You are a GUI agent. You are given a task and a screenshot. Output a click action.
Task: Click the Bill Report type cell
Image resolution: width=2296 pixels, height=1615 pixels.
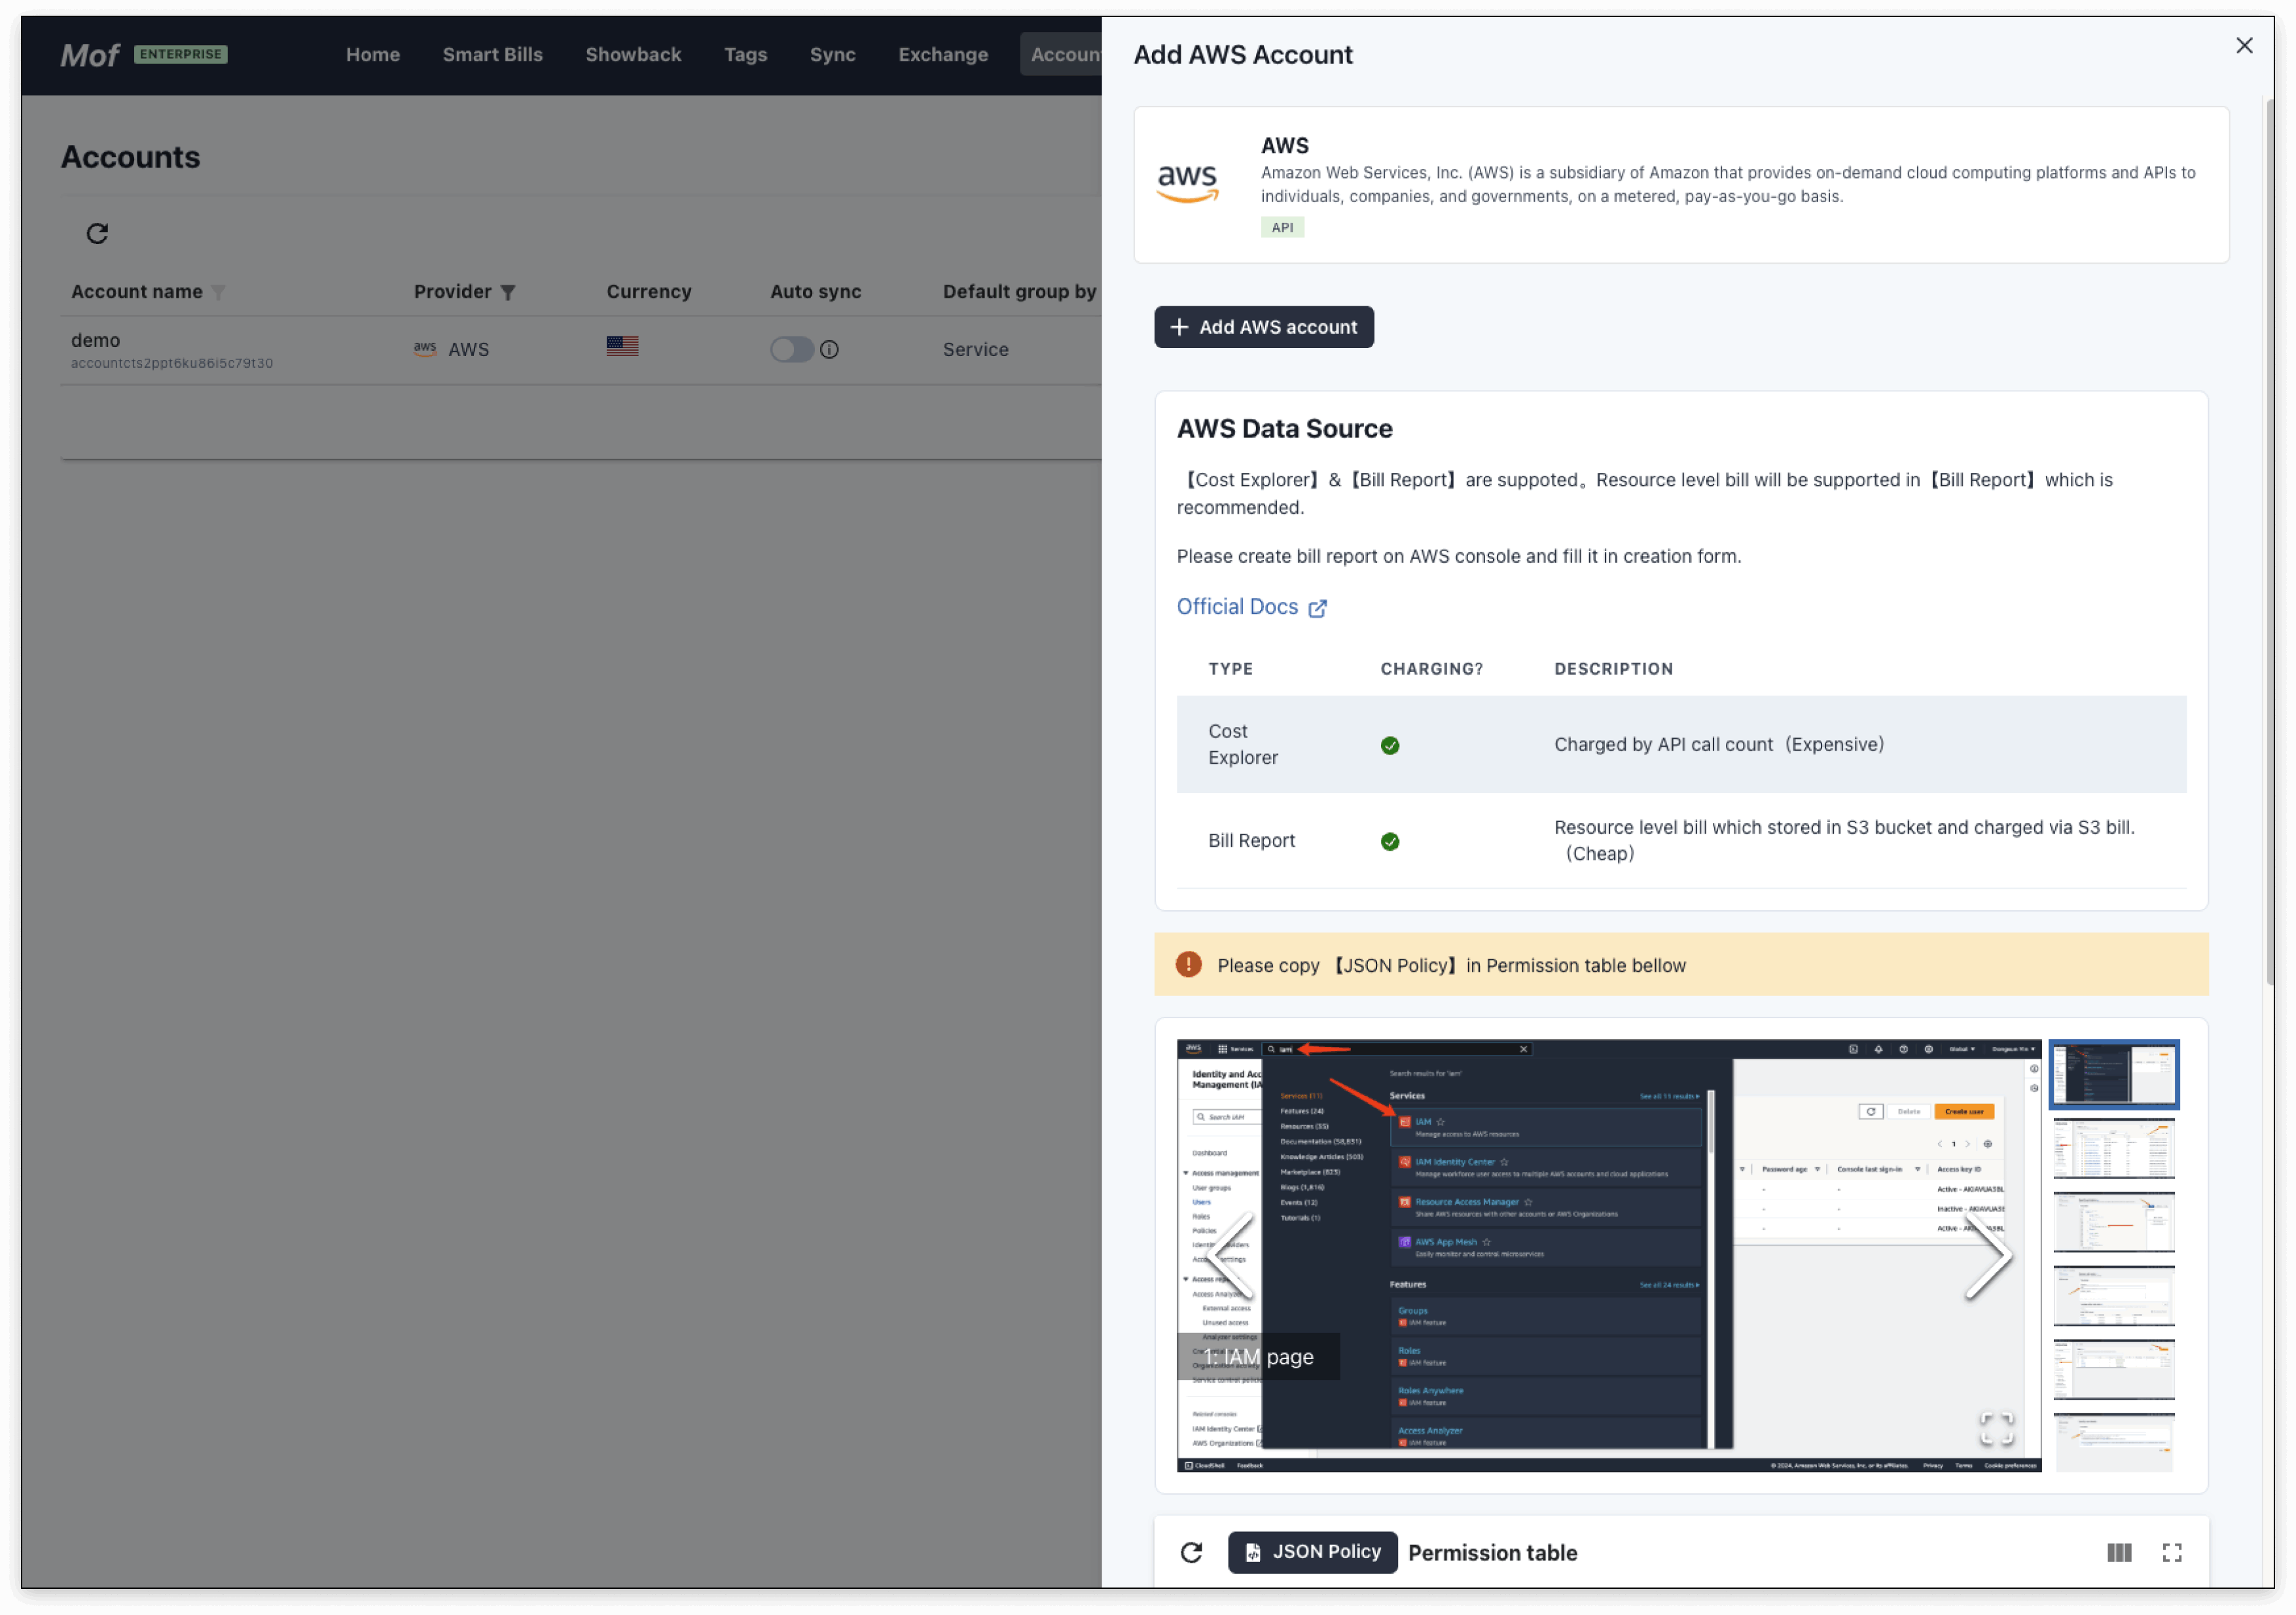[x=1251, y=841]
